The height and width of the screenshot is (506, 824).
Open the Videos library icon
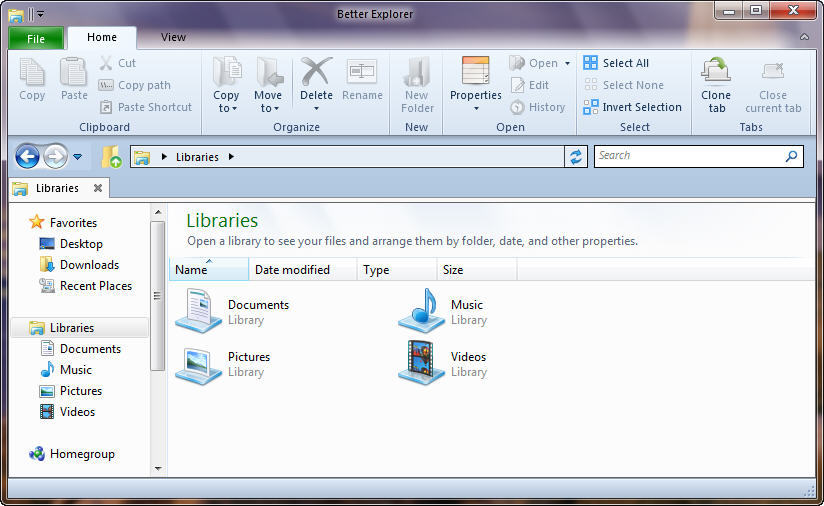(421, 363)
